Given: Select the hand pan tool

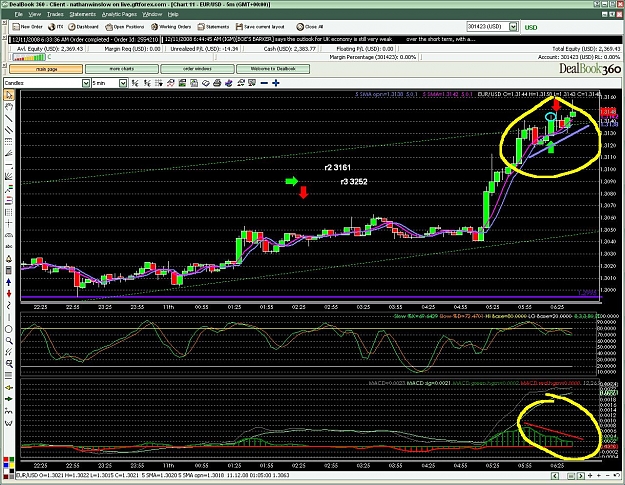Looking at the screenshot, I should click(9, 107).
